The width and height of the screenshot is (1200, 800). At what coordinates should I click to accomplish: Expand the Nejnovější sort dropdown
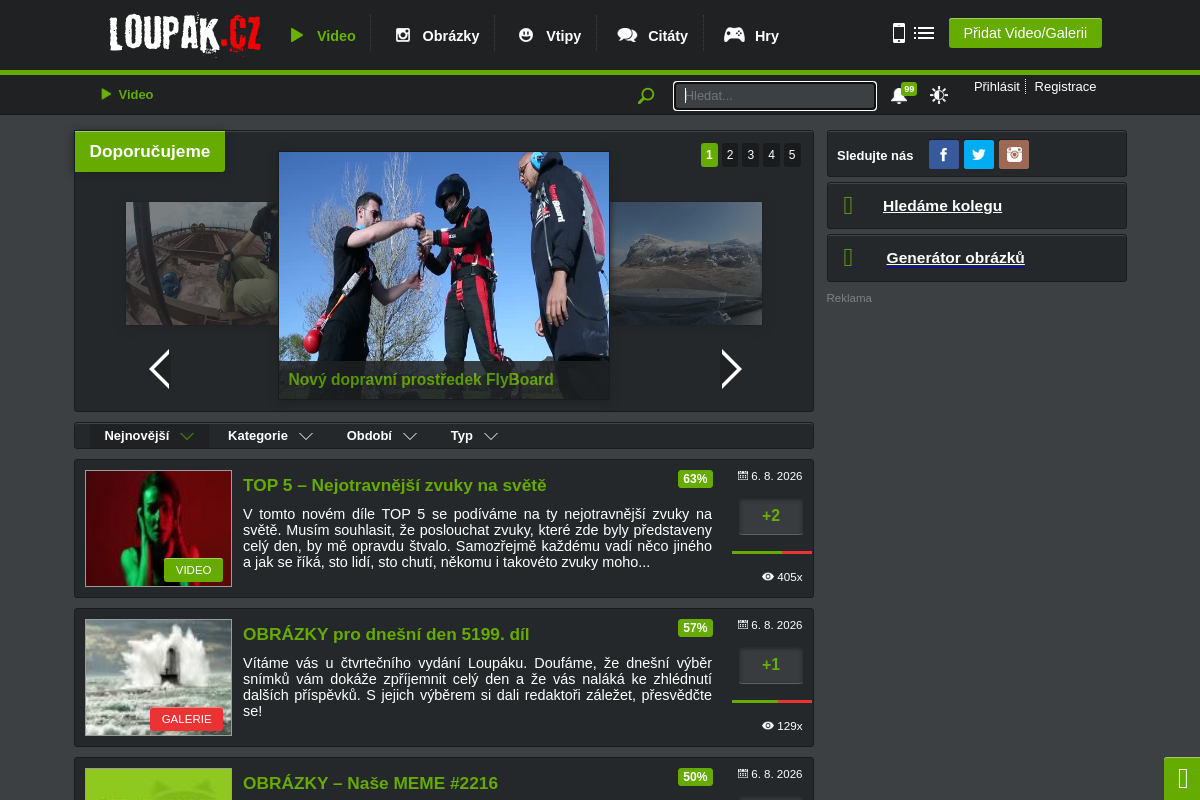[149, 436]
